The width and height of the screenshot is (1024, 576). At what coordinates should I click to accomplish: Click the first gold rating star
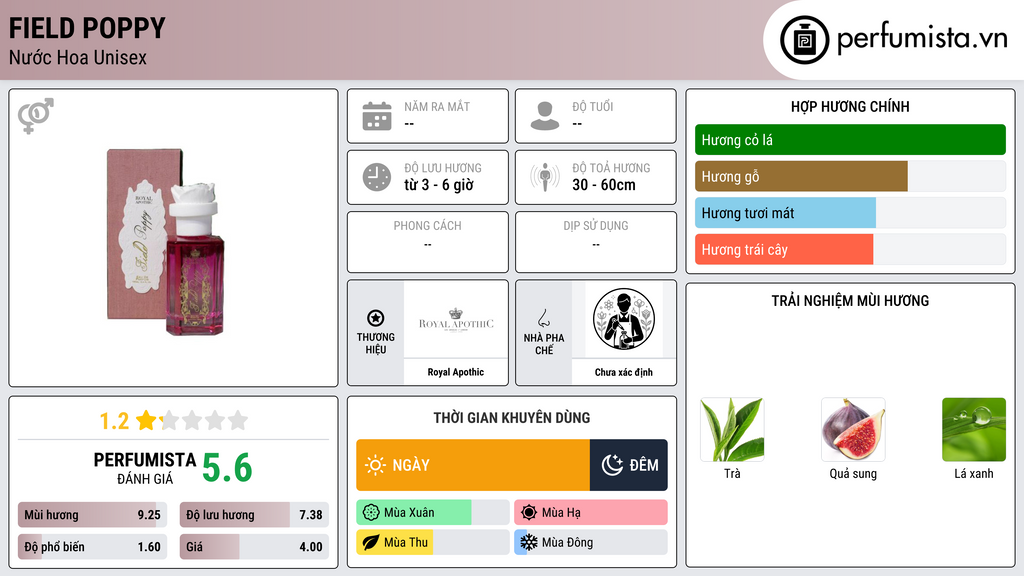click(x=146, y=420)
